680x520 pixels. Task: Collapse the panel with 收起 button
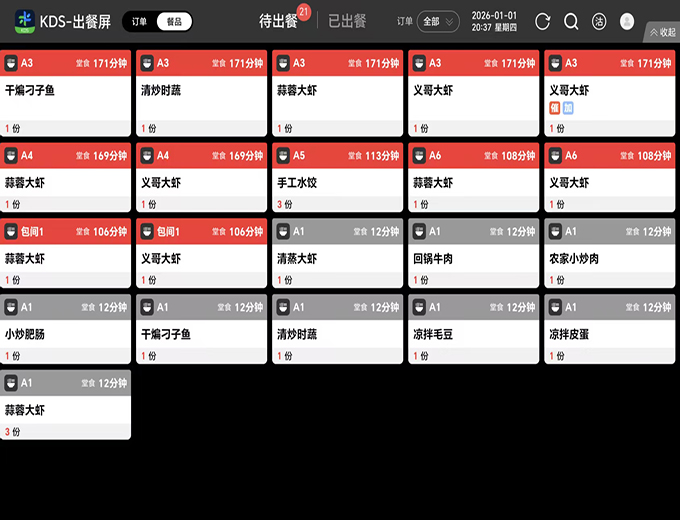(x=662, y=32)
